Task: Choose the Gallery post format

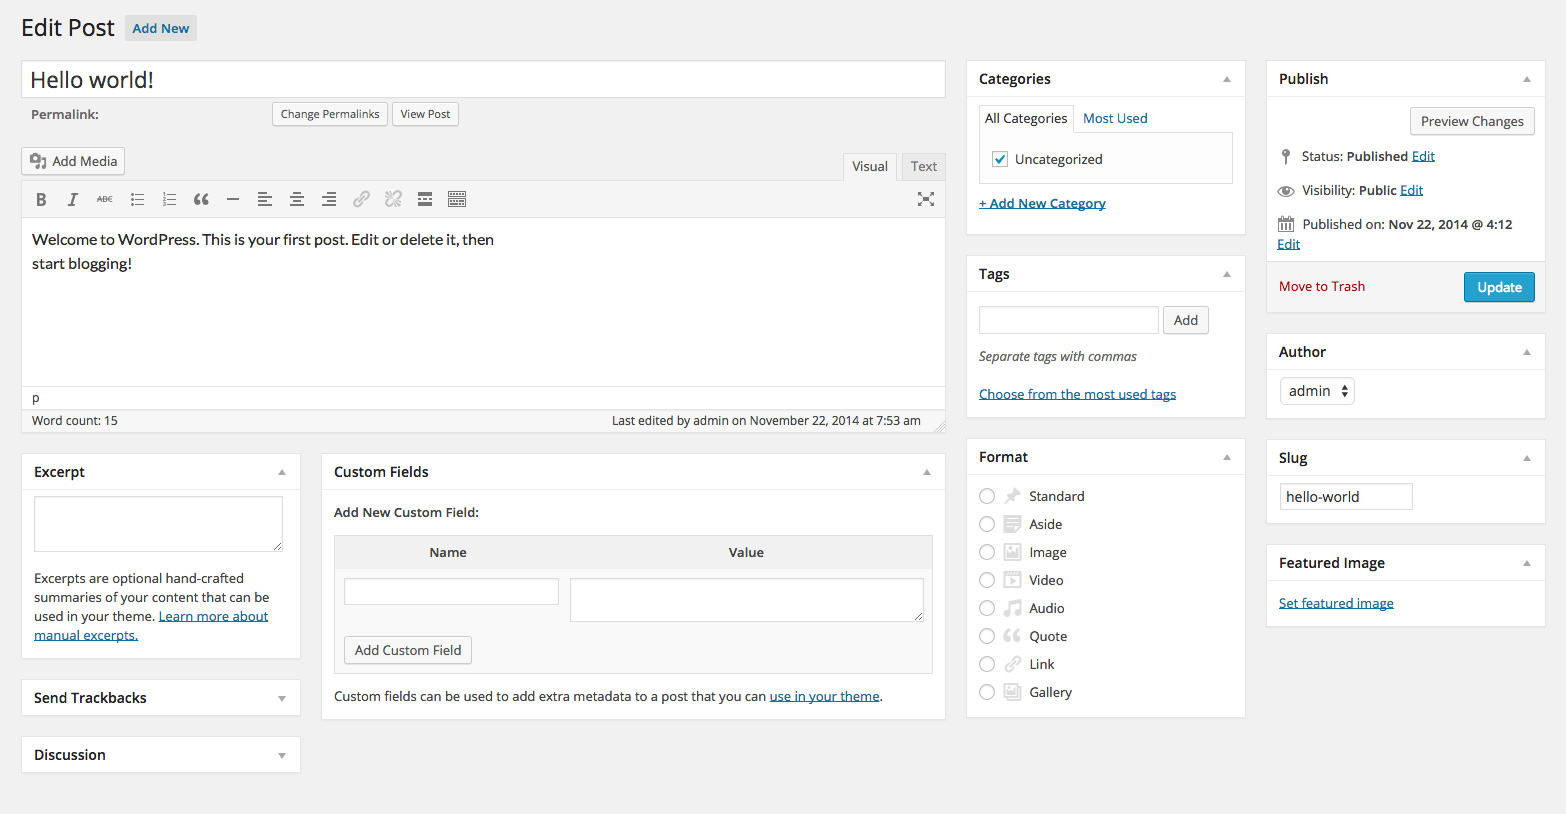Action: point(987,692)
